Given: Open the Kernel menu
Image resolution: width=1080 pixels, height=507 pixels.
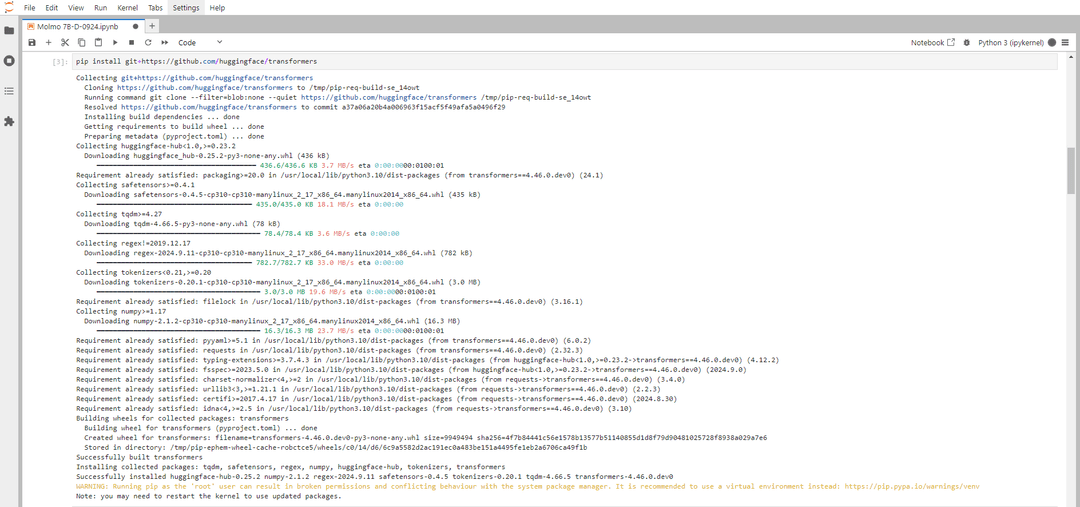Looking at the screenshot, I should pos(127,8).
